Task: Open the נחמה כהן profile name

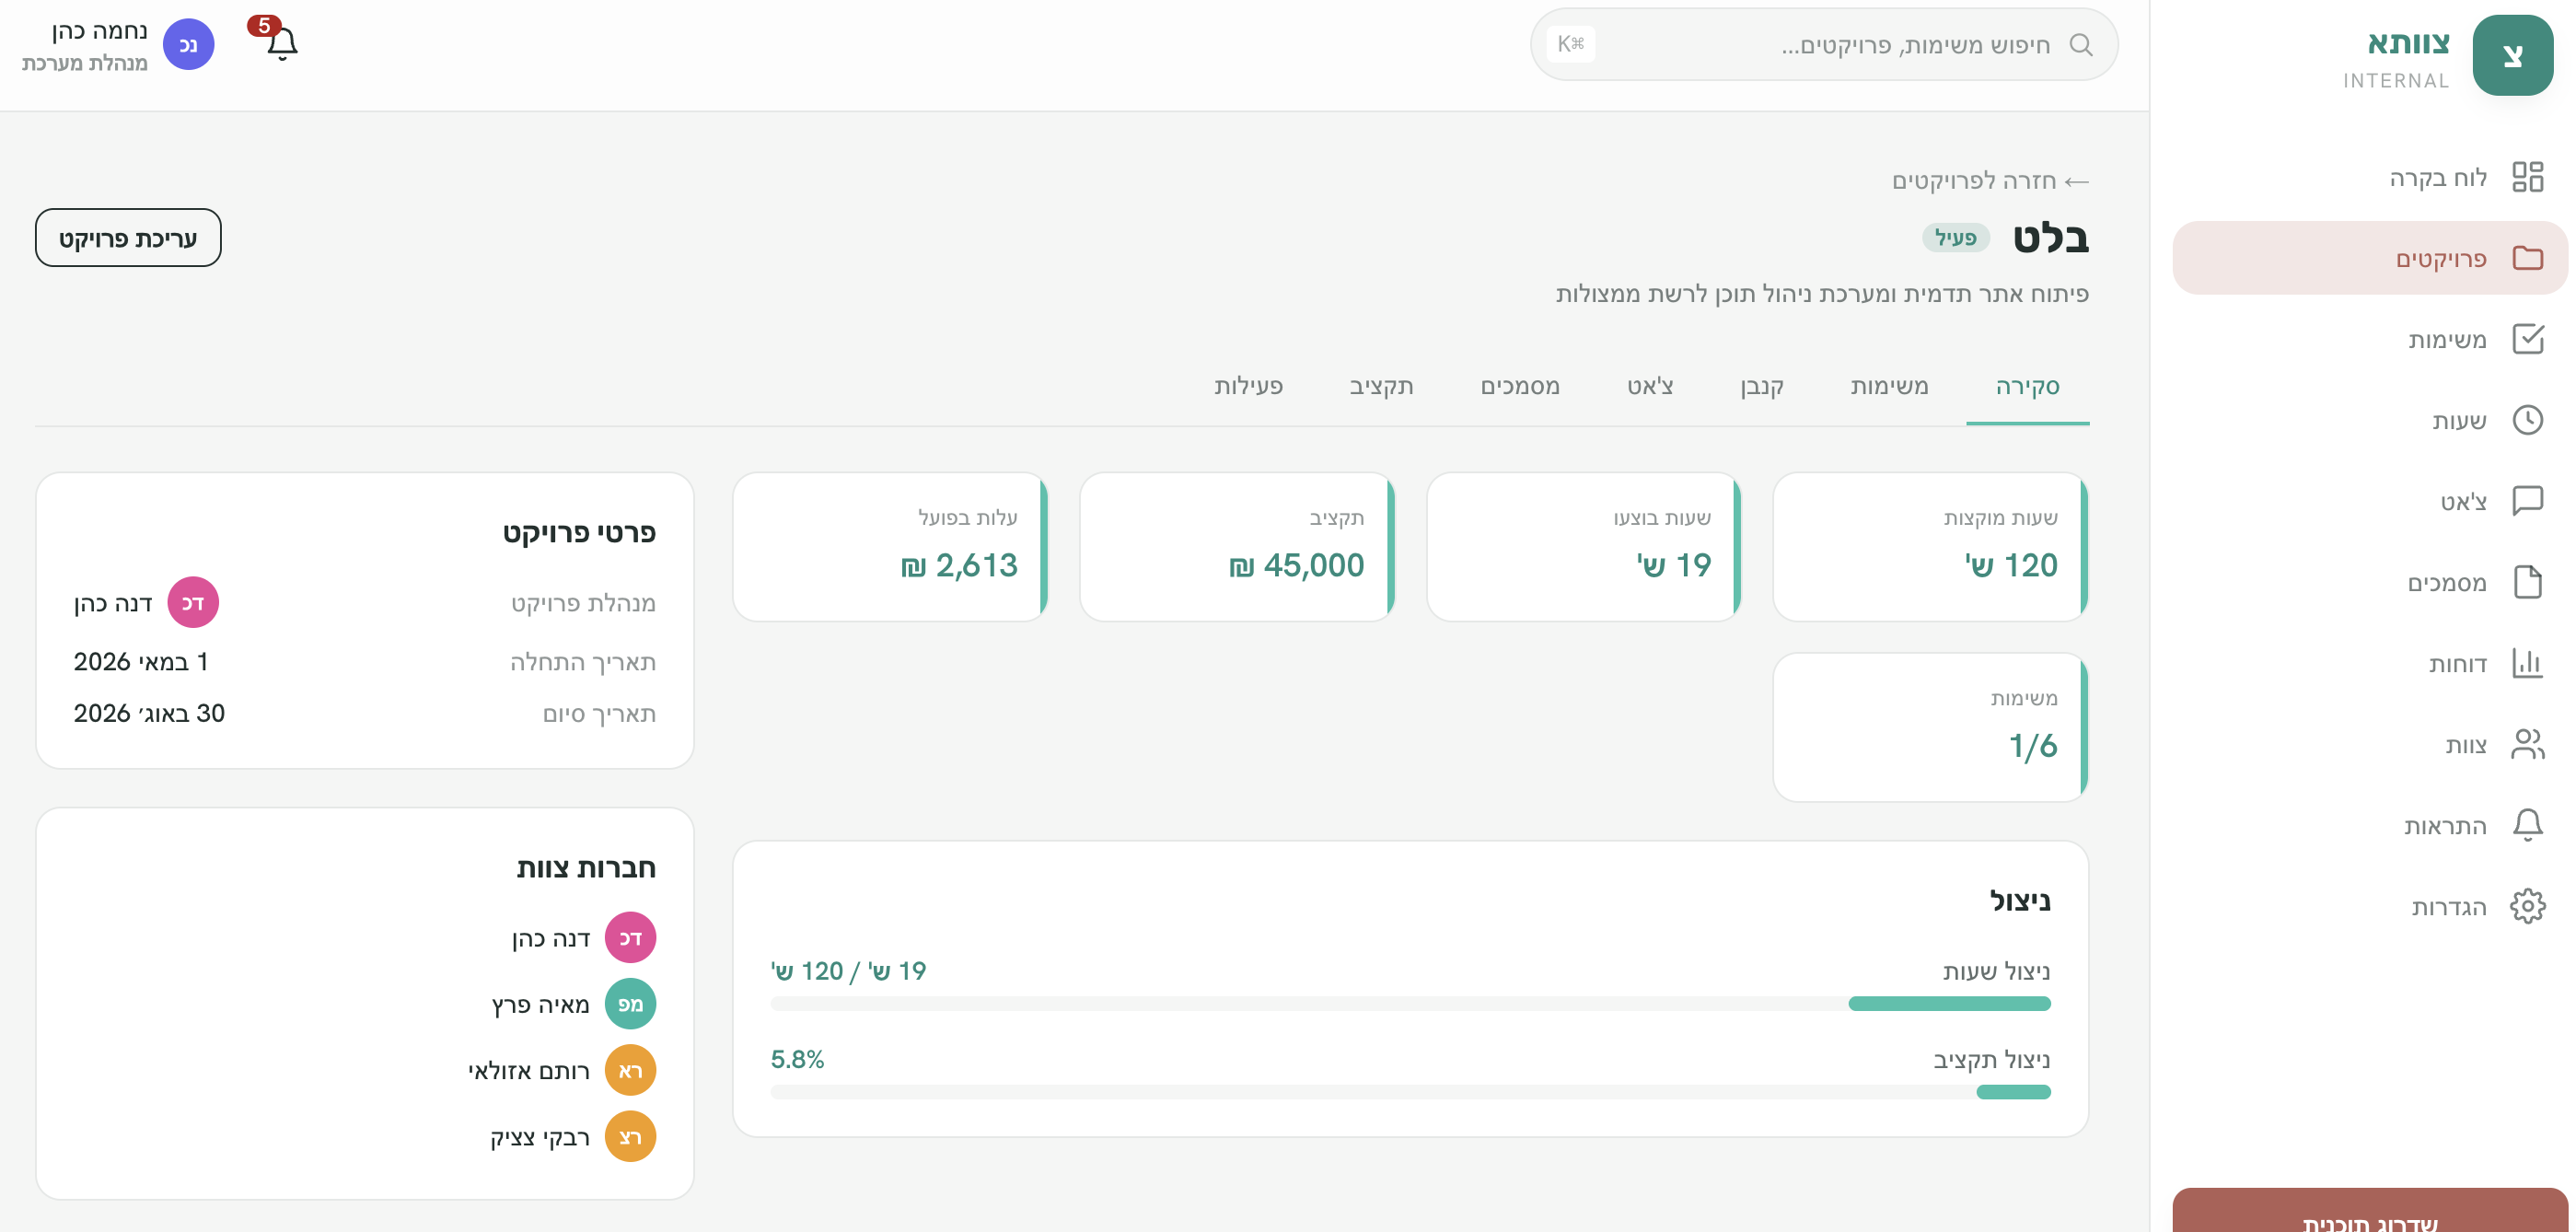Action: coord(99,31)
